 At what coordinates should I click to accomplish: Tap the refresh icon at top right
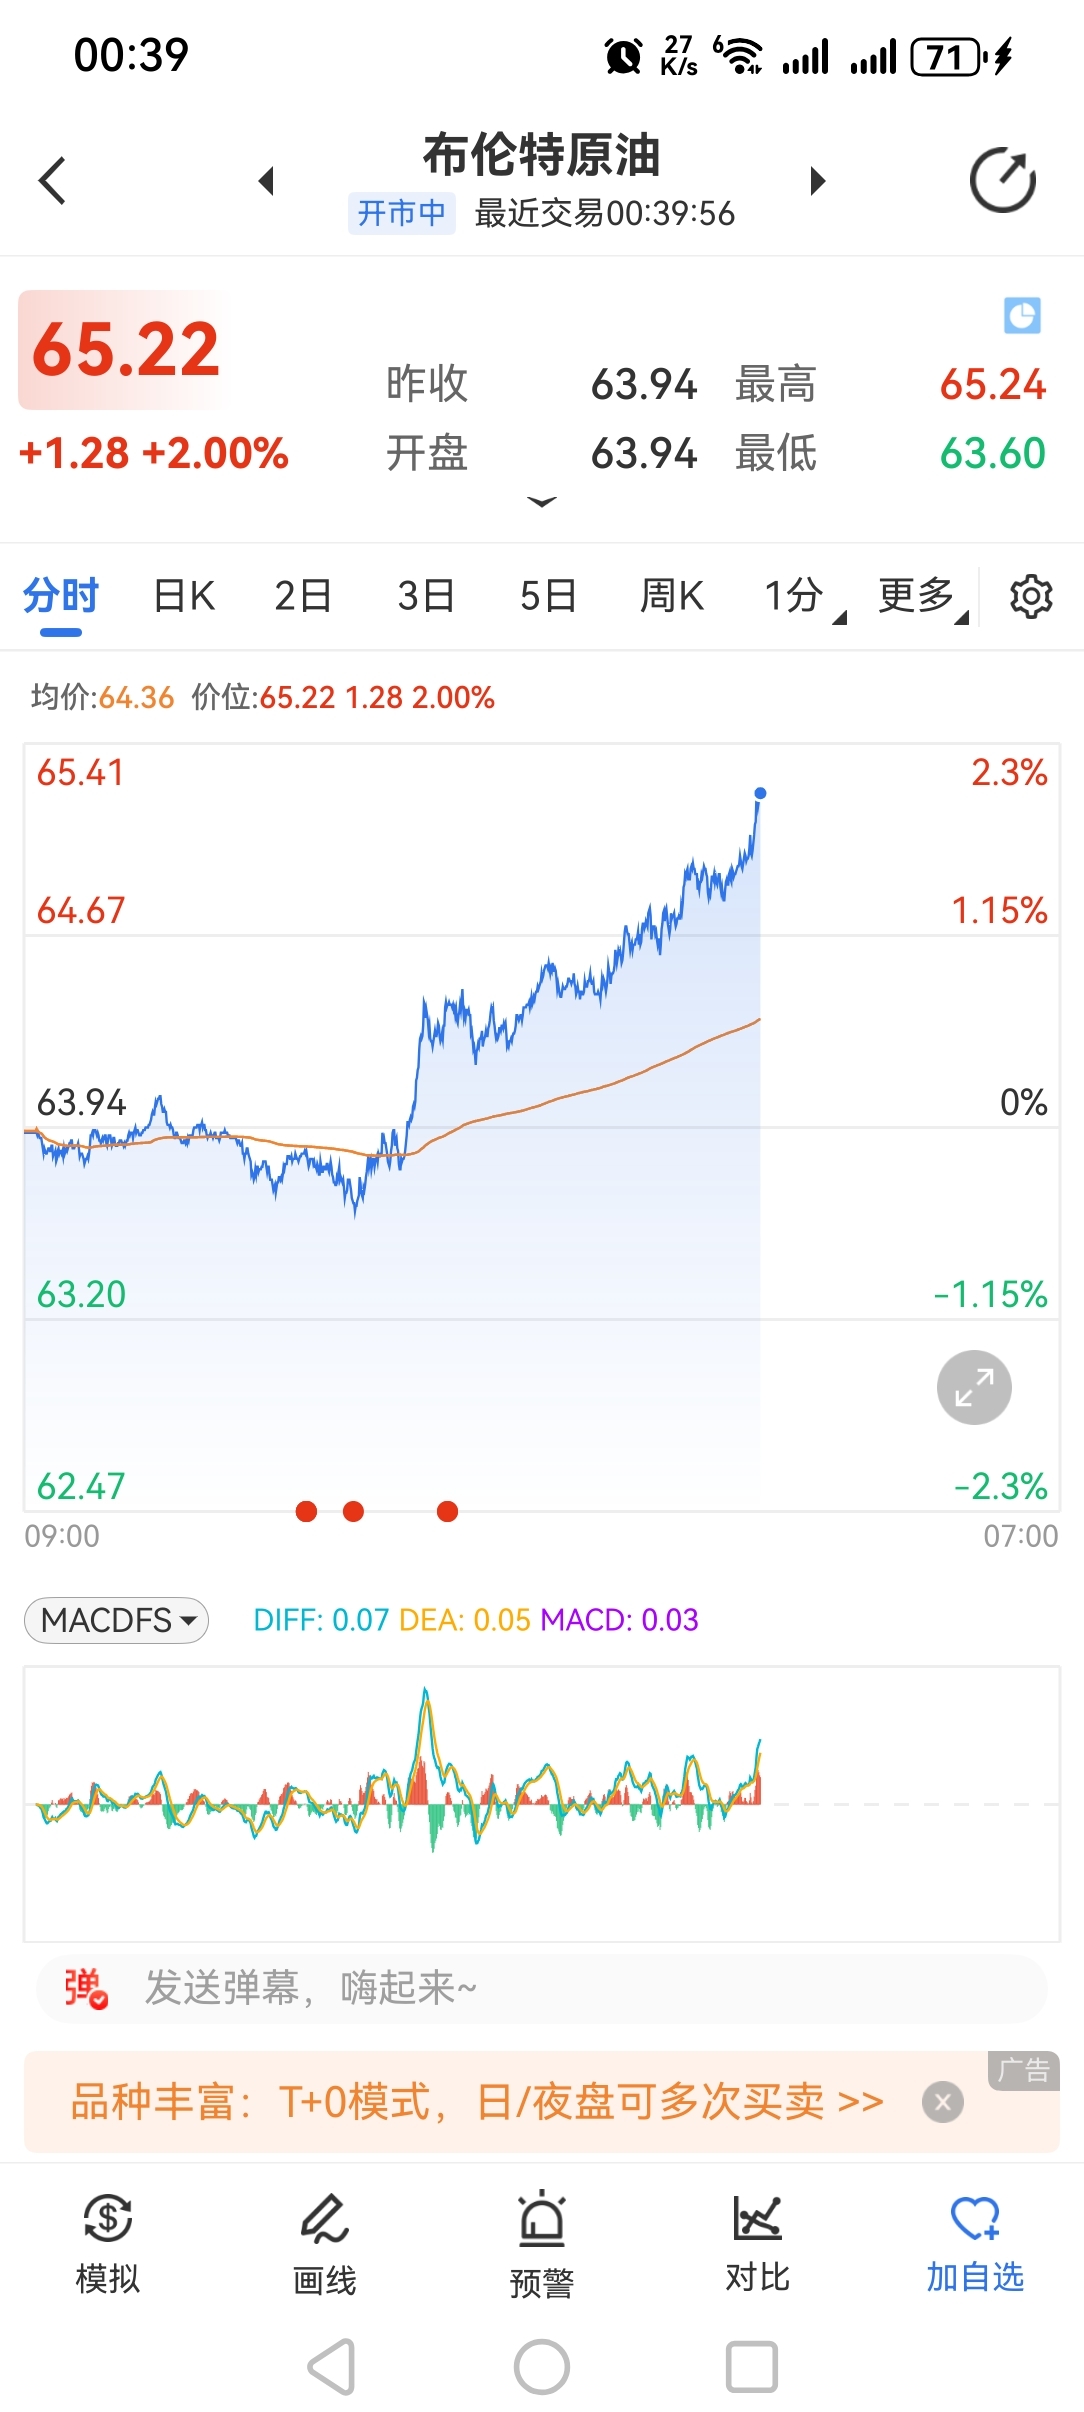pos(1002,181)
